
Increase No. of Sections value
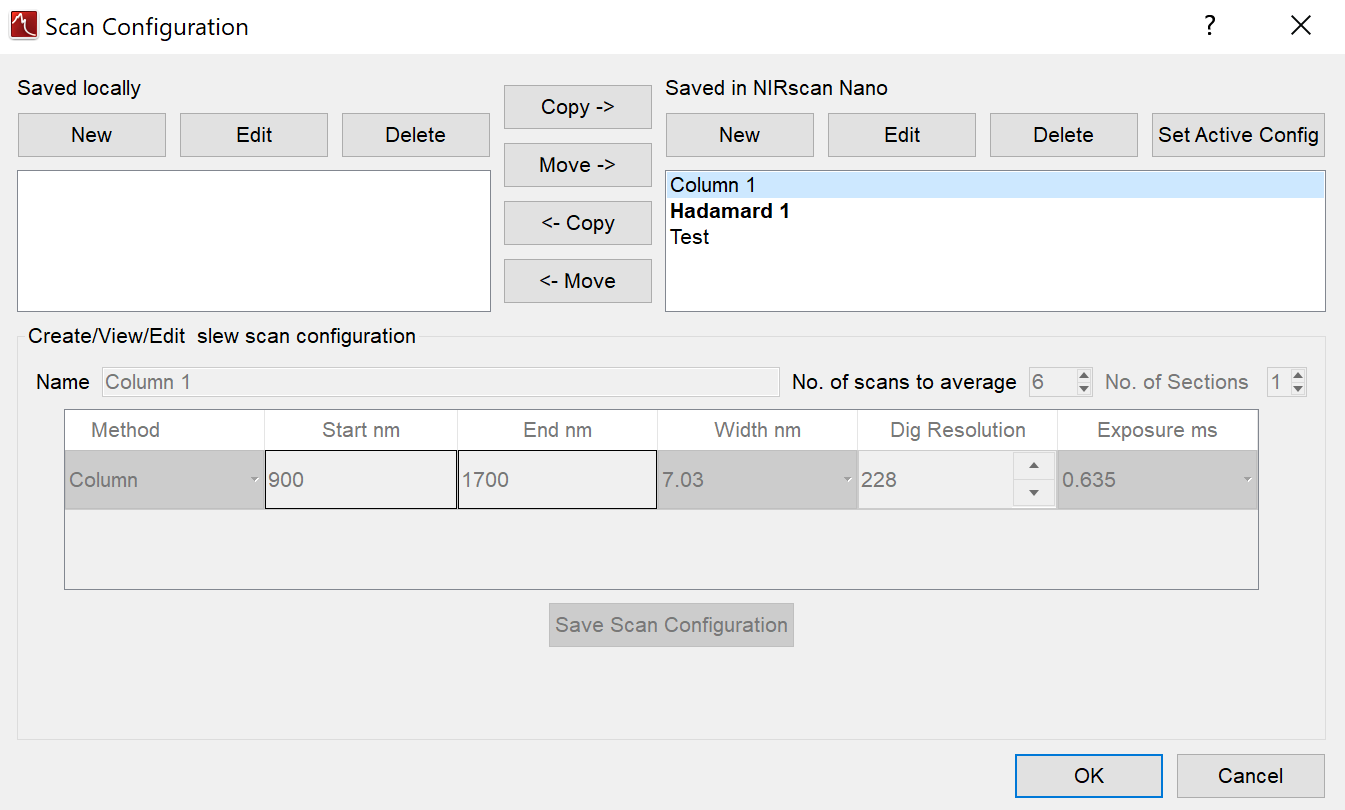pyautogui.click(x=1298, y=376)
